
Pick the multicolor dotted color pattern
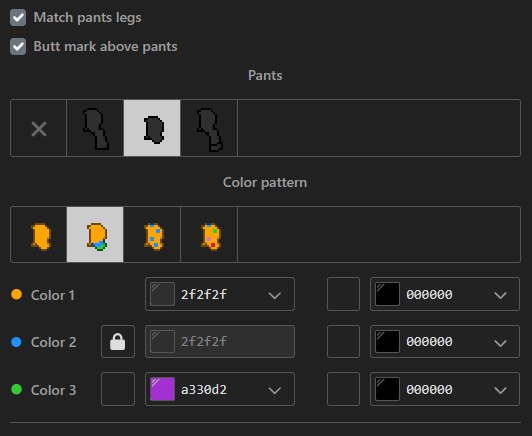click(209, 235)
